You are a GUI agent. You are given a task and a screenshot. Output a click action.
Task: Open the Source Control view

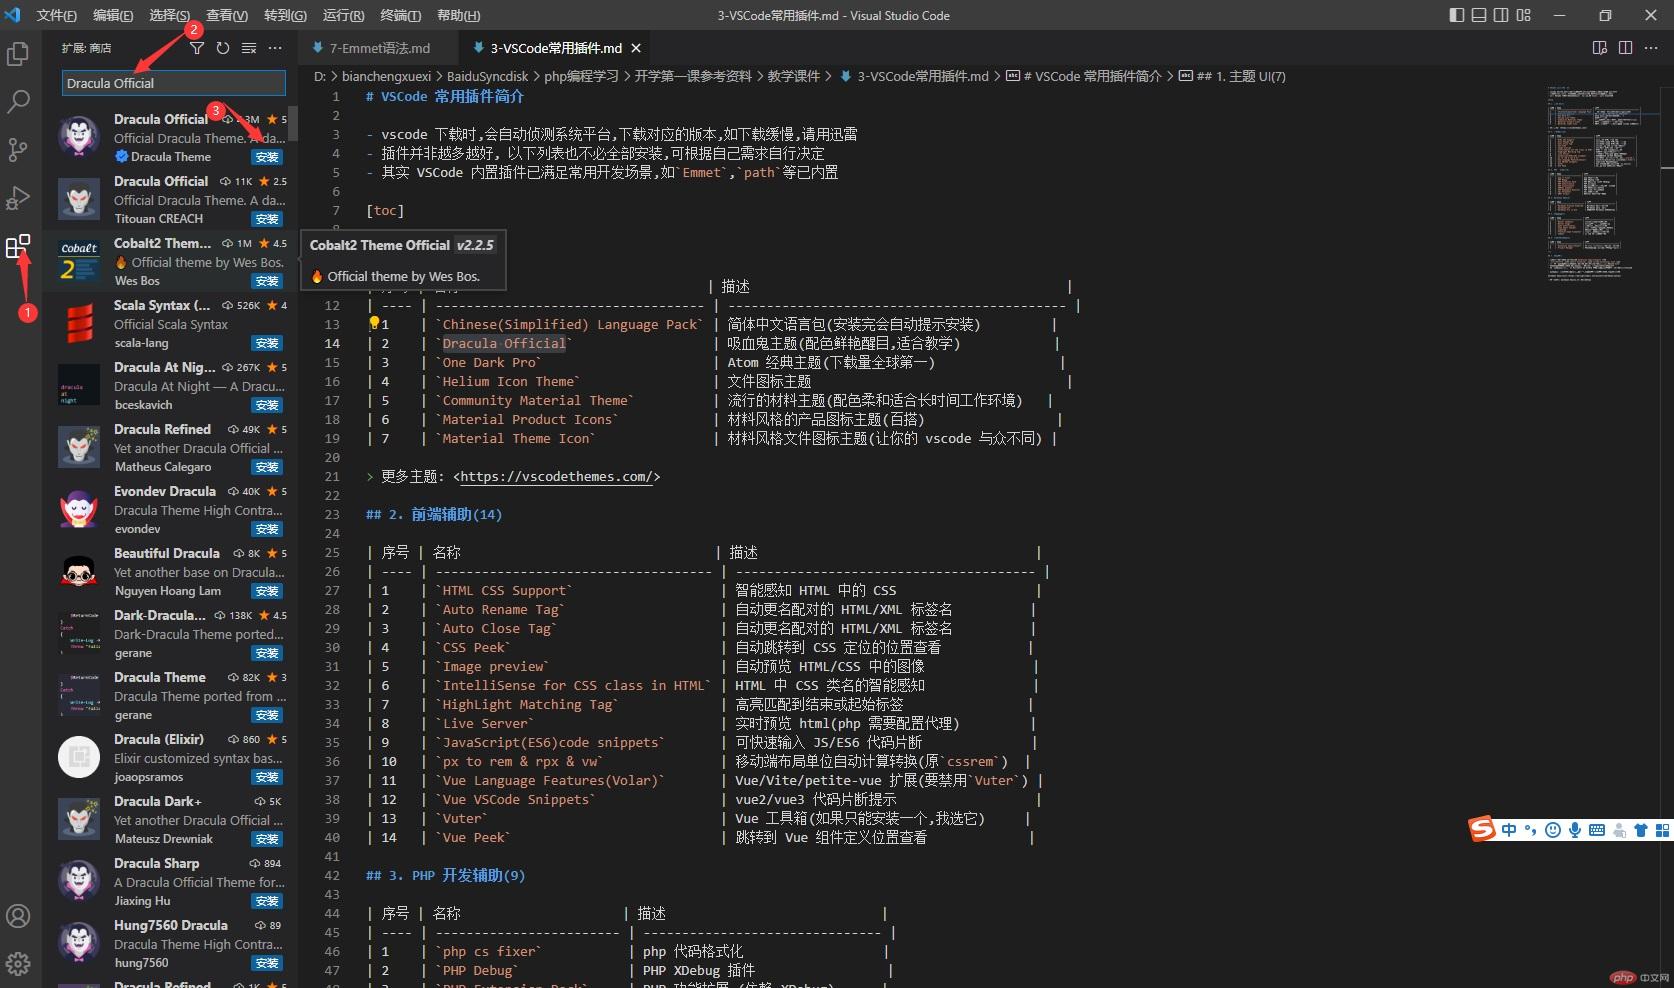[18, 149]
